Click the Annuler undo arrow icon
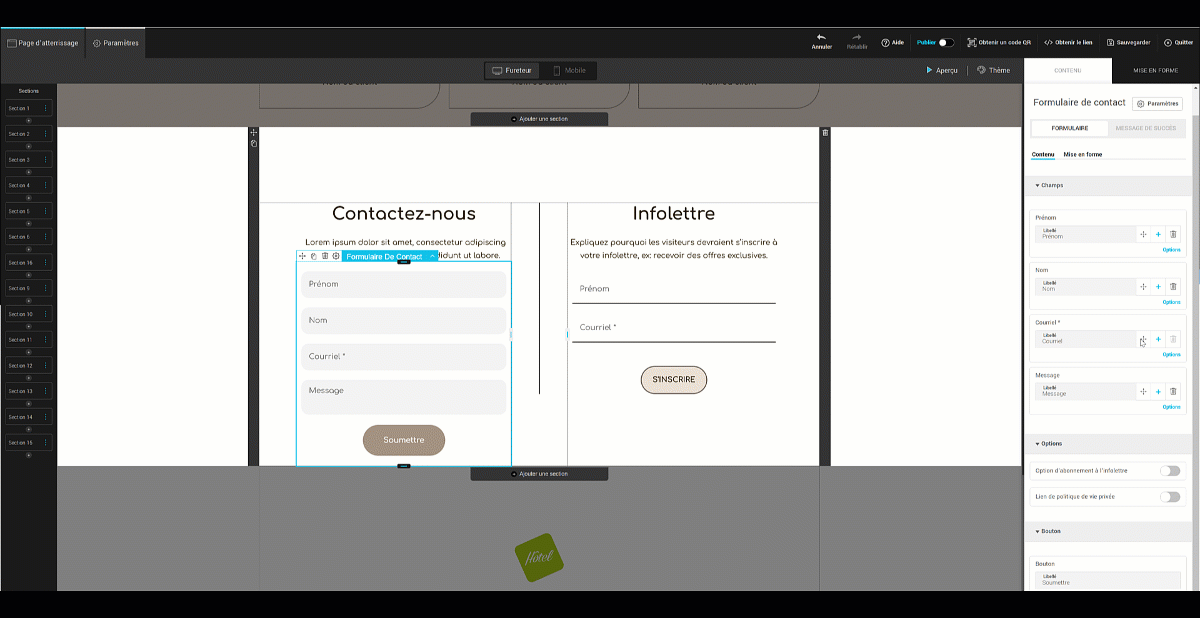 pos(821,37)
